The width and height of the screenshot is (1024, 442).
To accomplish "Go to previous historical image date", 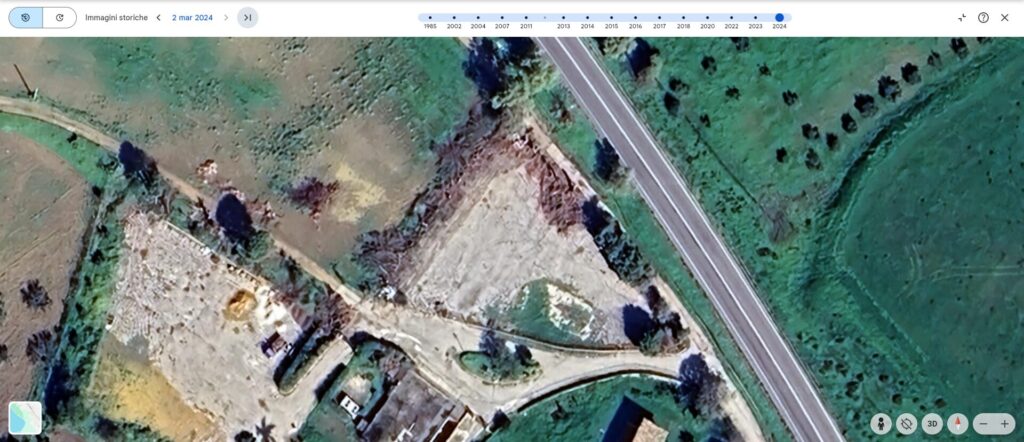I will tap(158, 18).
